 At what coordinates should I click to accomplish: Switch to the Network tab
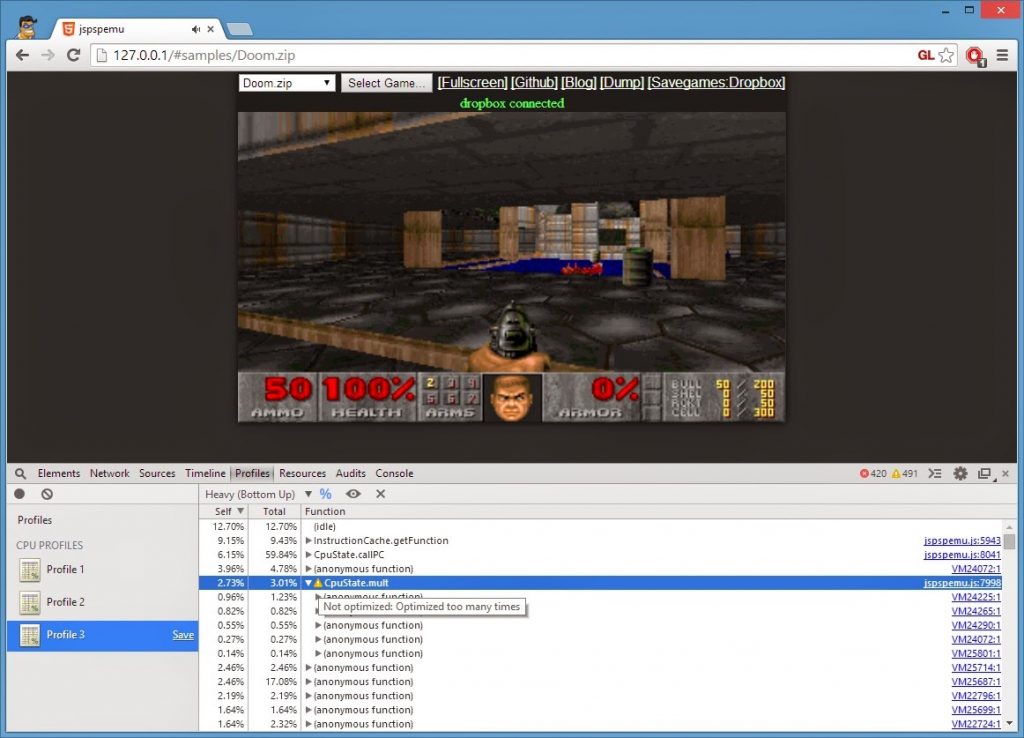pos(109,474)
